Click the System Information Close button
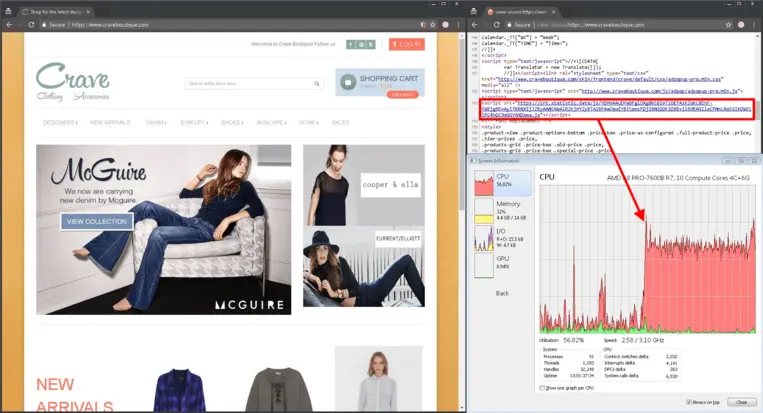The height and width of the screenshot is (413, 763). pyautogui.click(x=741, y=402)
